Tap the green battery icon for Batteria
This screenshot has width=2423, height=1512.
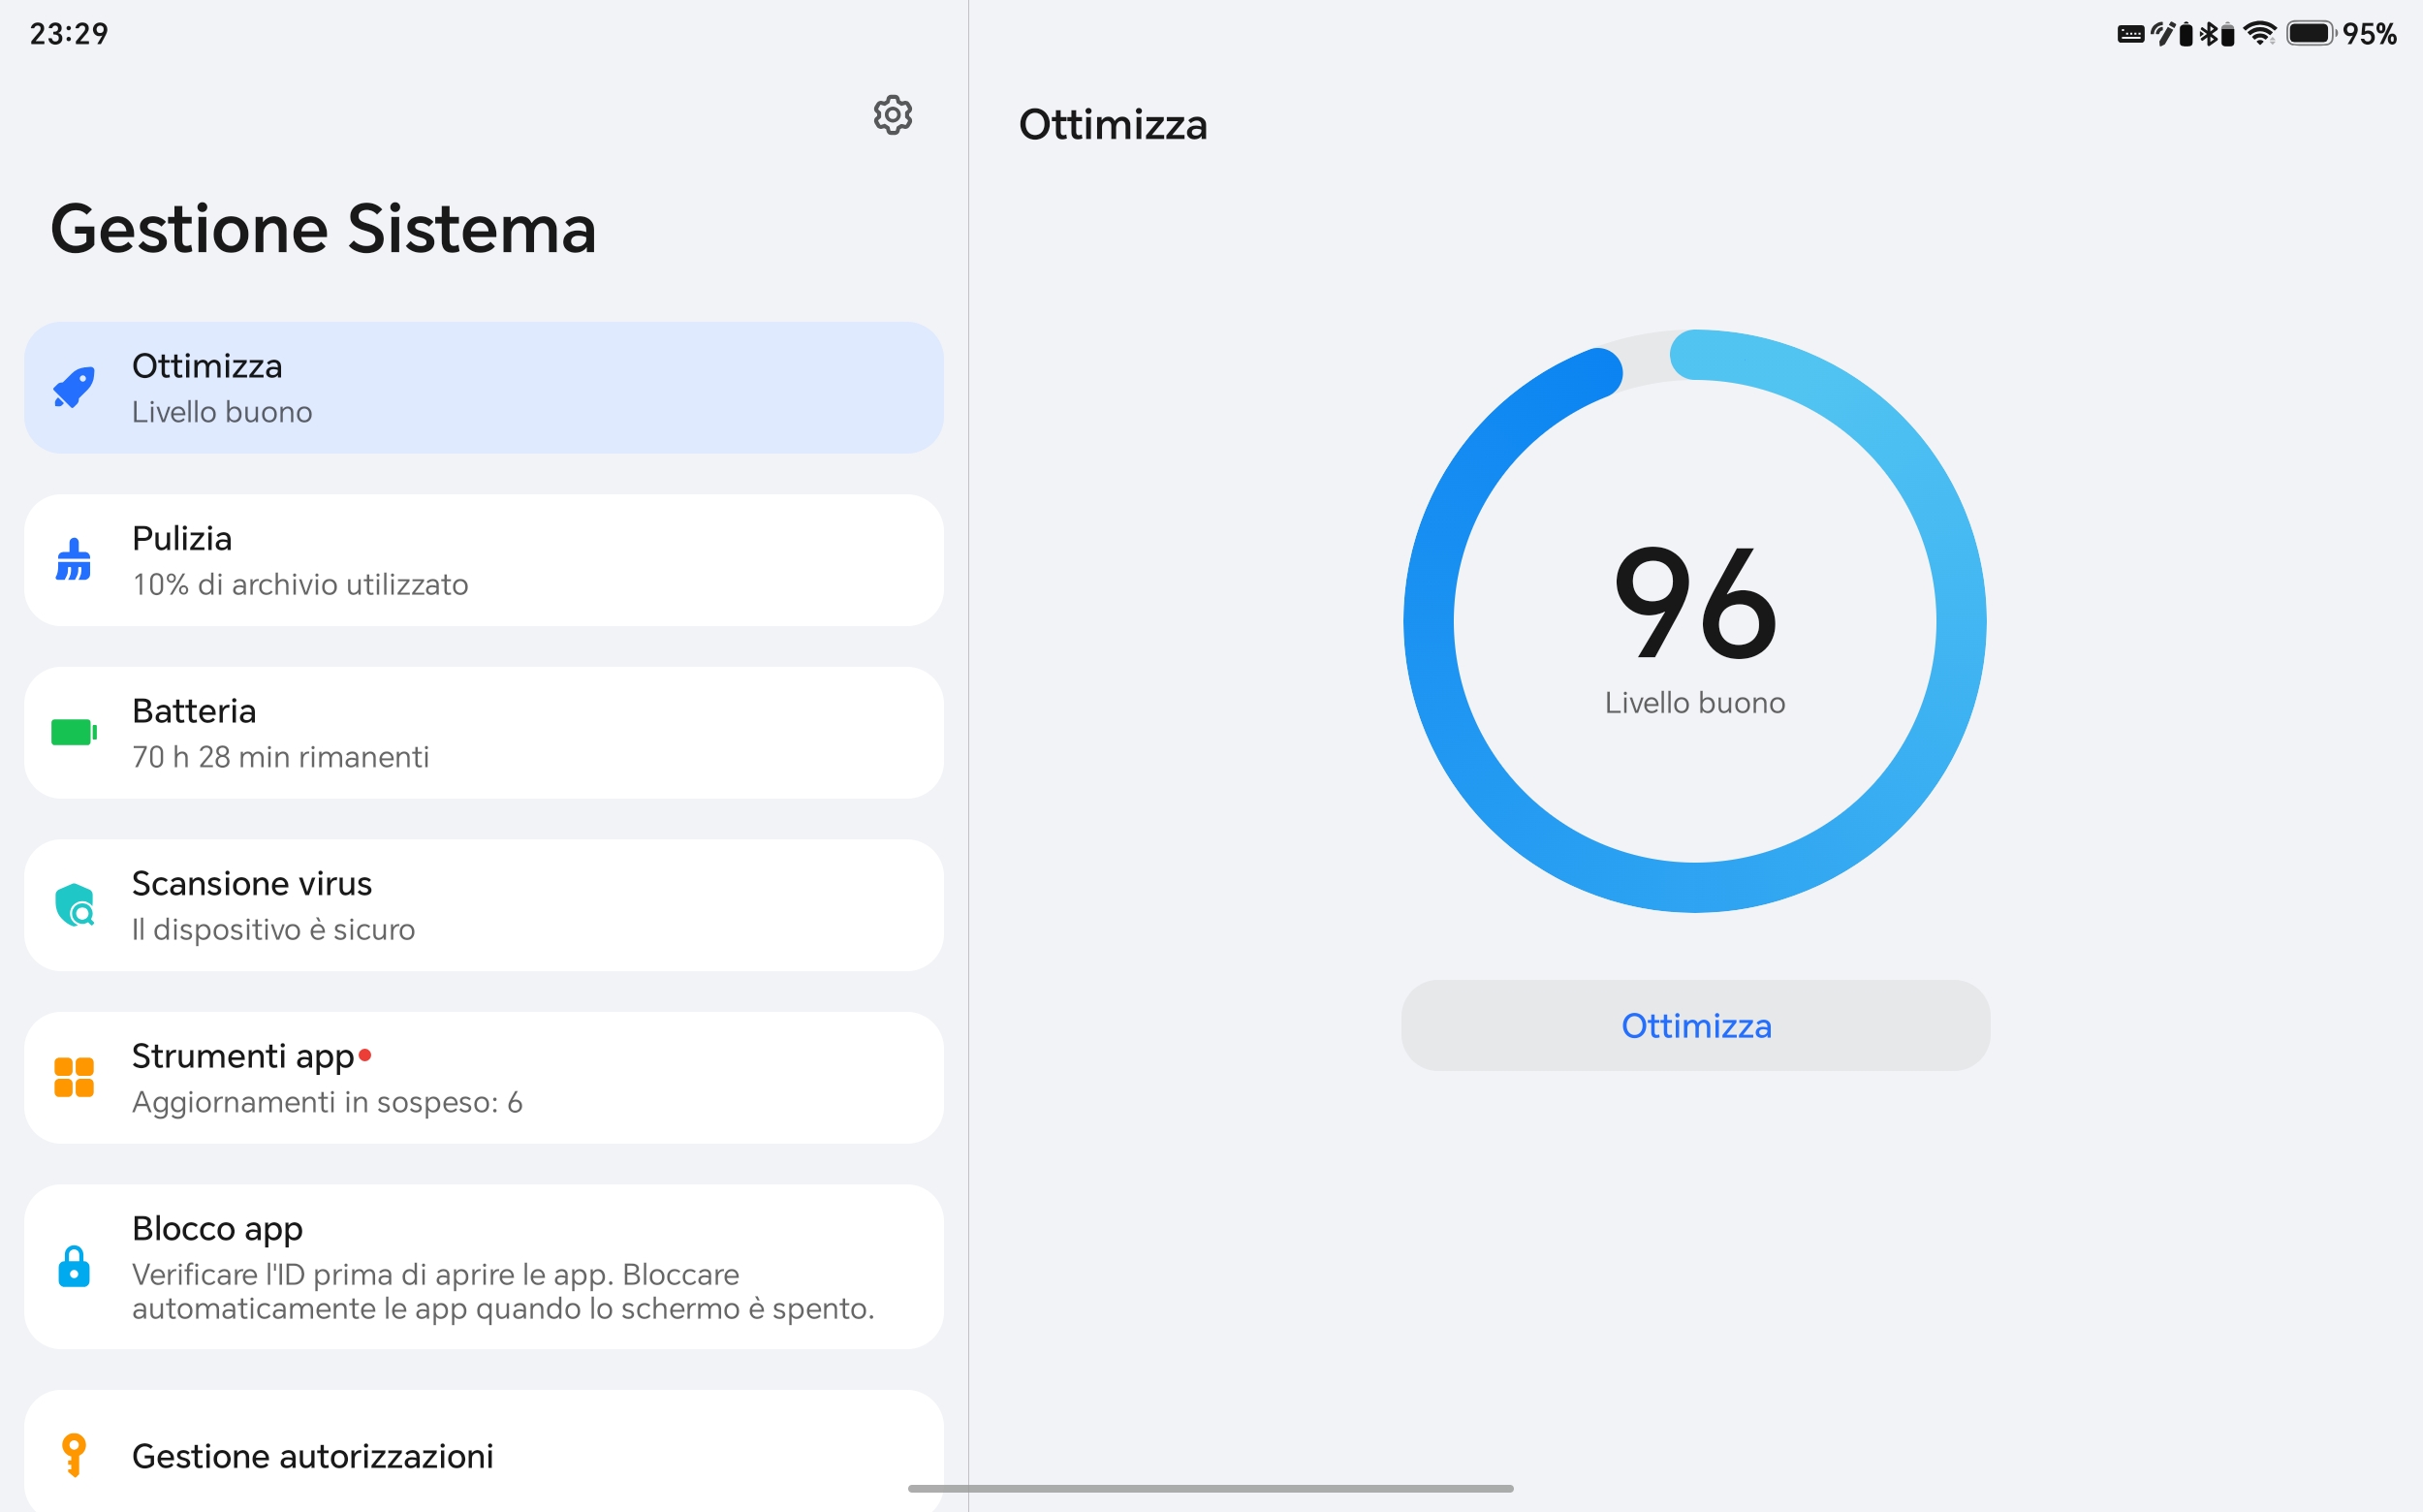(74, 733)
